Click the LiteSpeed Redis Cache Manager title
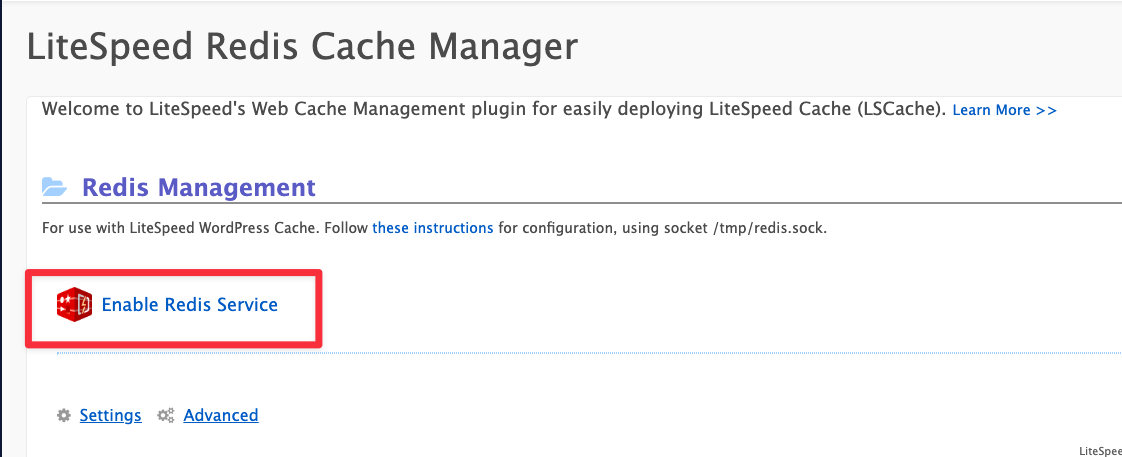Screen dimensions: 1122x457 pyautogui.click(x=302, y=47)
